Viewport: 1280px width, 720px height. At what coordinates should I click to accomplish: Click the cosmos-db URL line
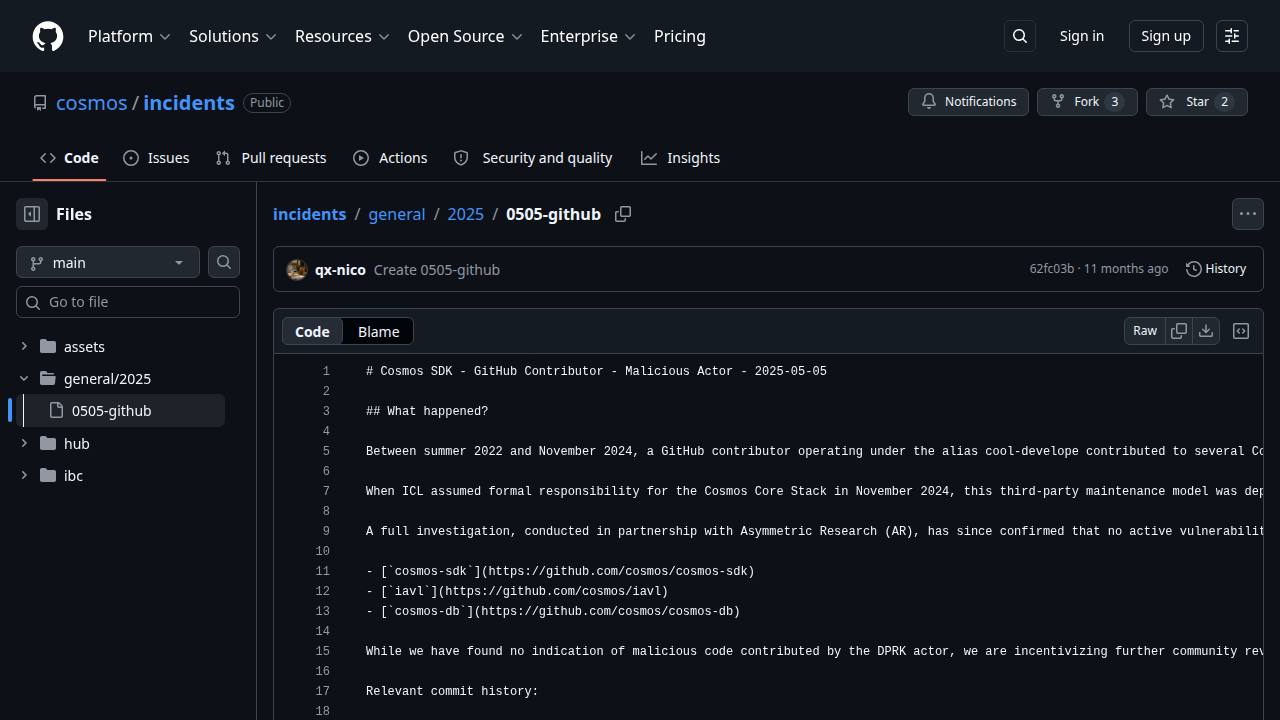tap(553, 611)
